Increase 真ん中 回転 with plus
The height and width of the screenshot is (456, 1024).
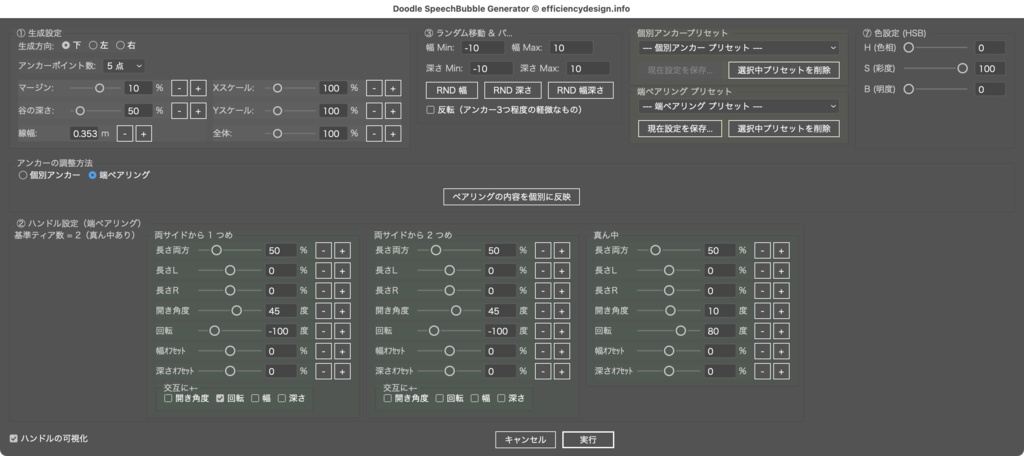781,331
